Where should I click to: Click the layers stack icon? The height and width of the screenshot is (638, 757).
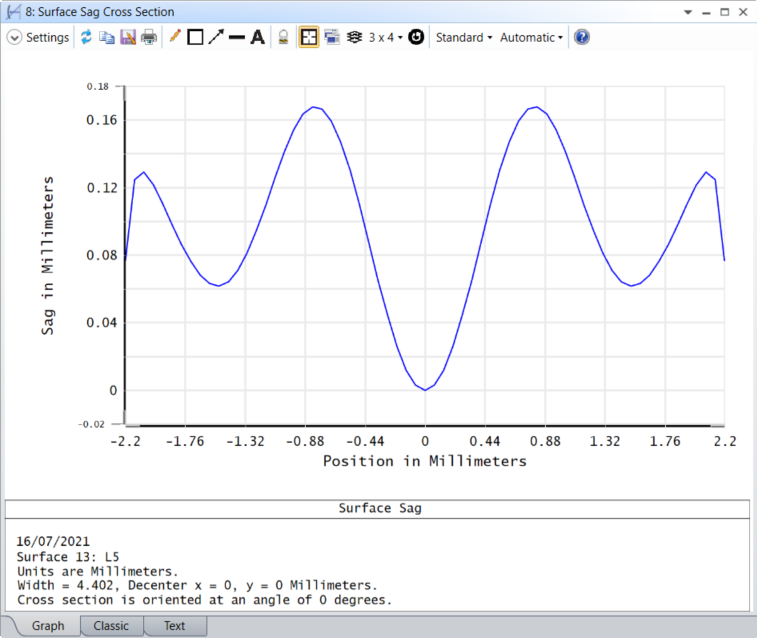(353, 37)
